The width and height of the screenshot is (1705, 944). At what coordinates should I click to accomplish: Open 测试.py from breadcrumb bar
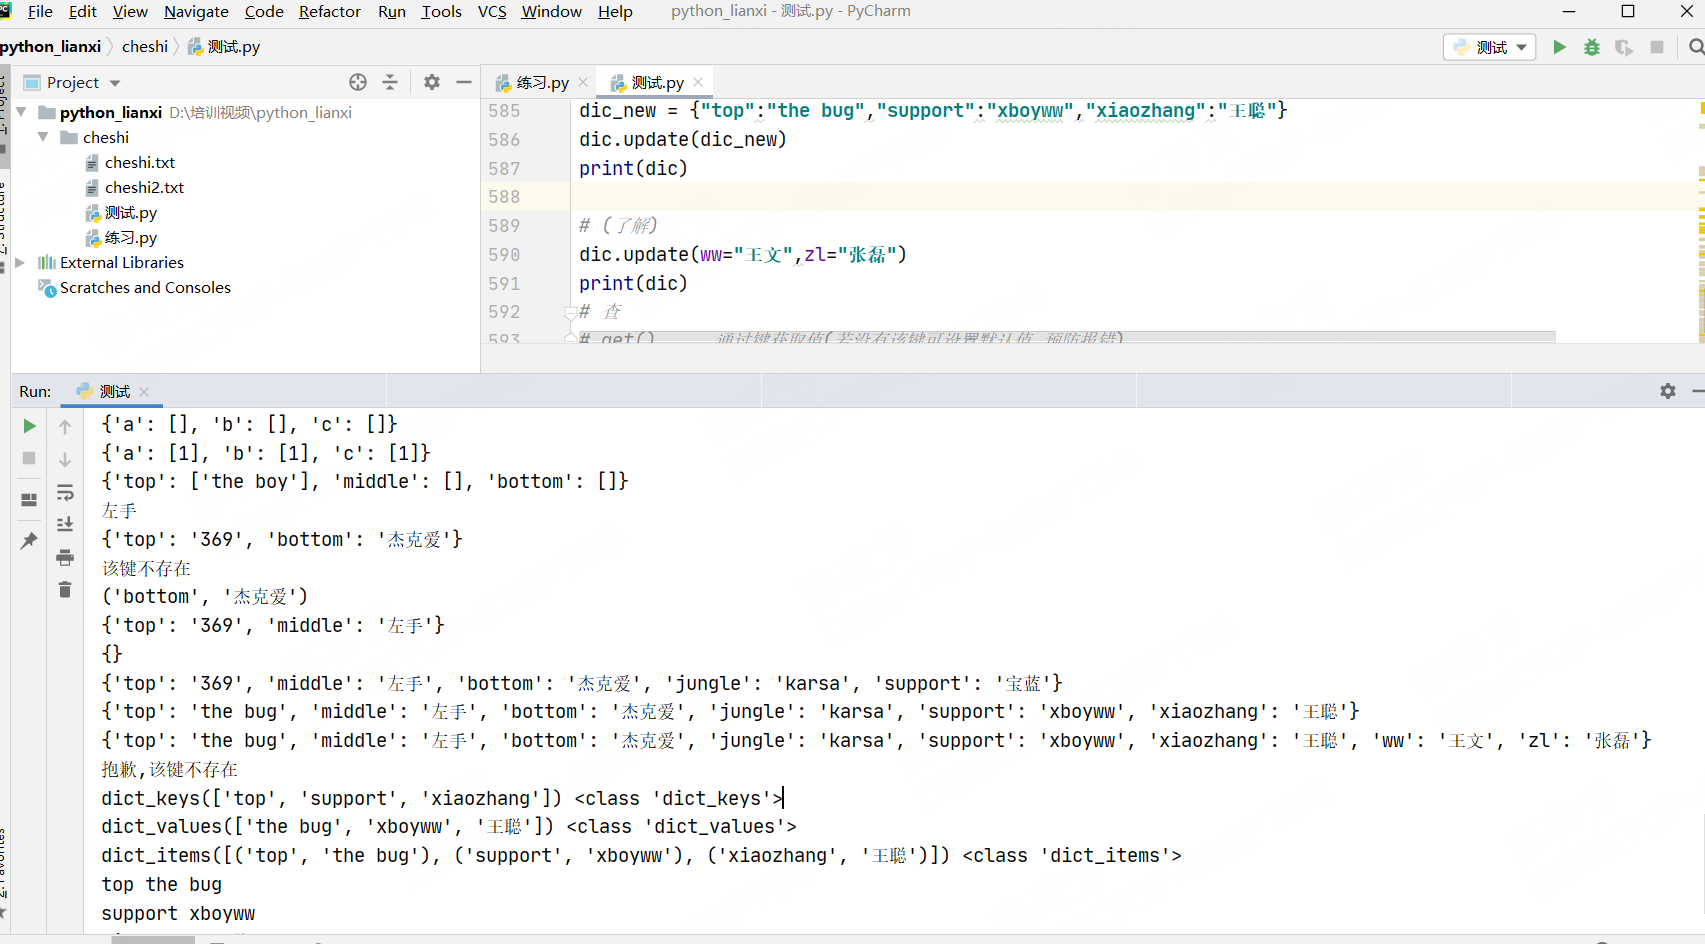(232, 46)
